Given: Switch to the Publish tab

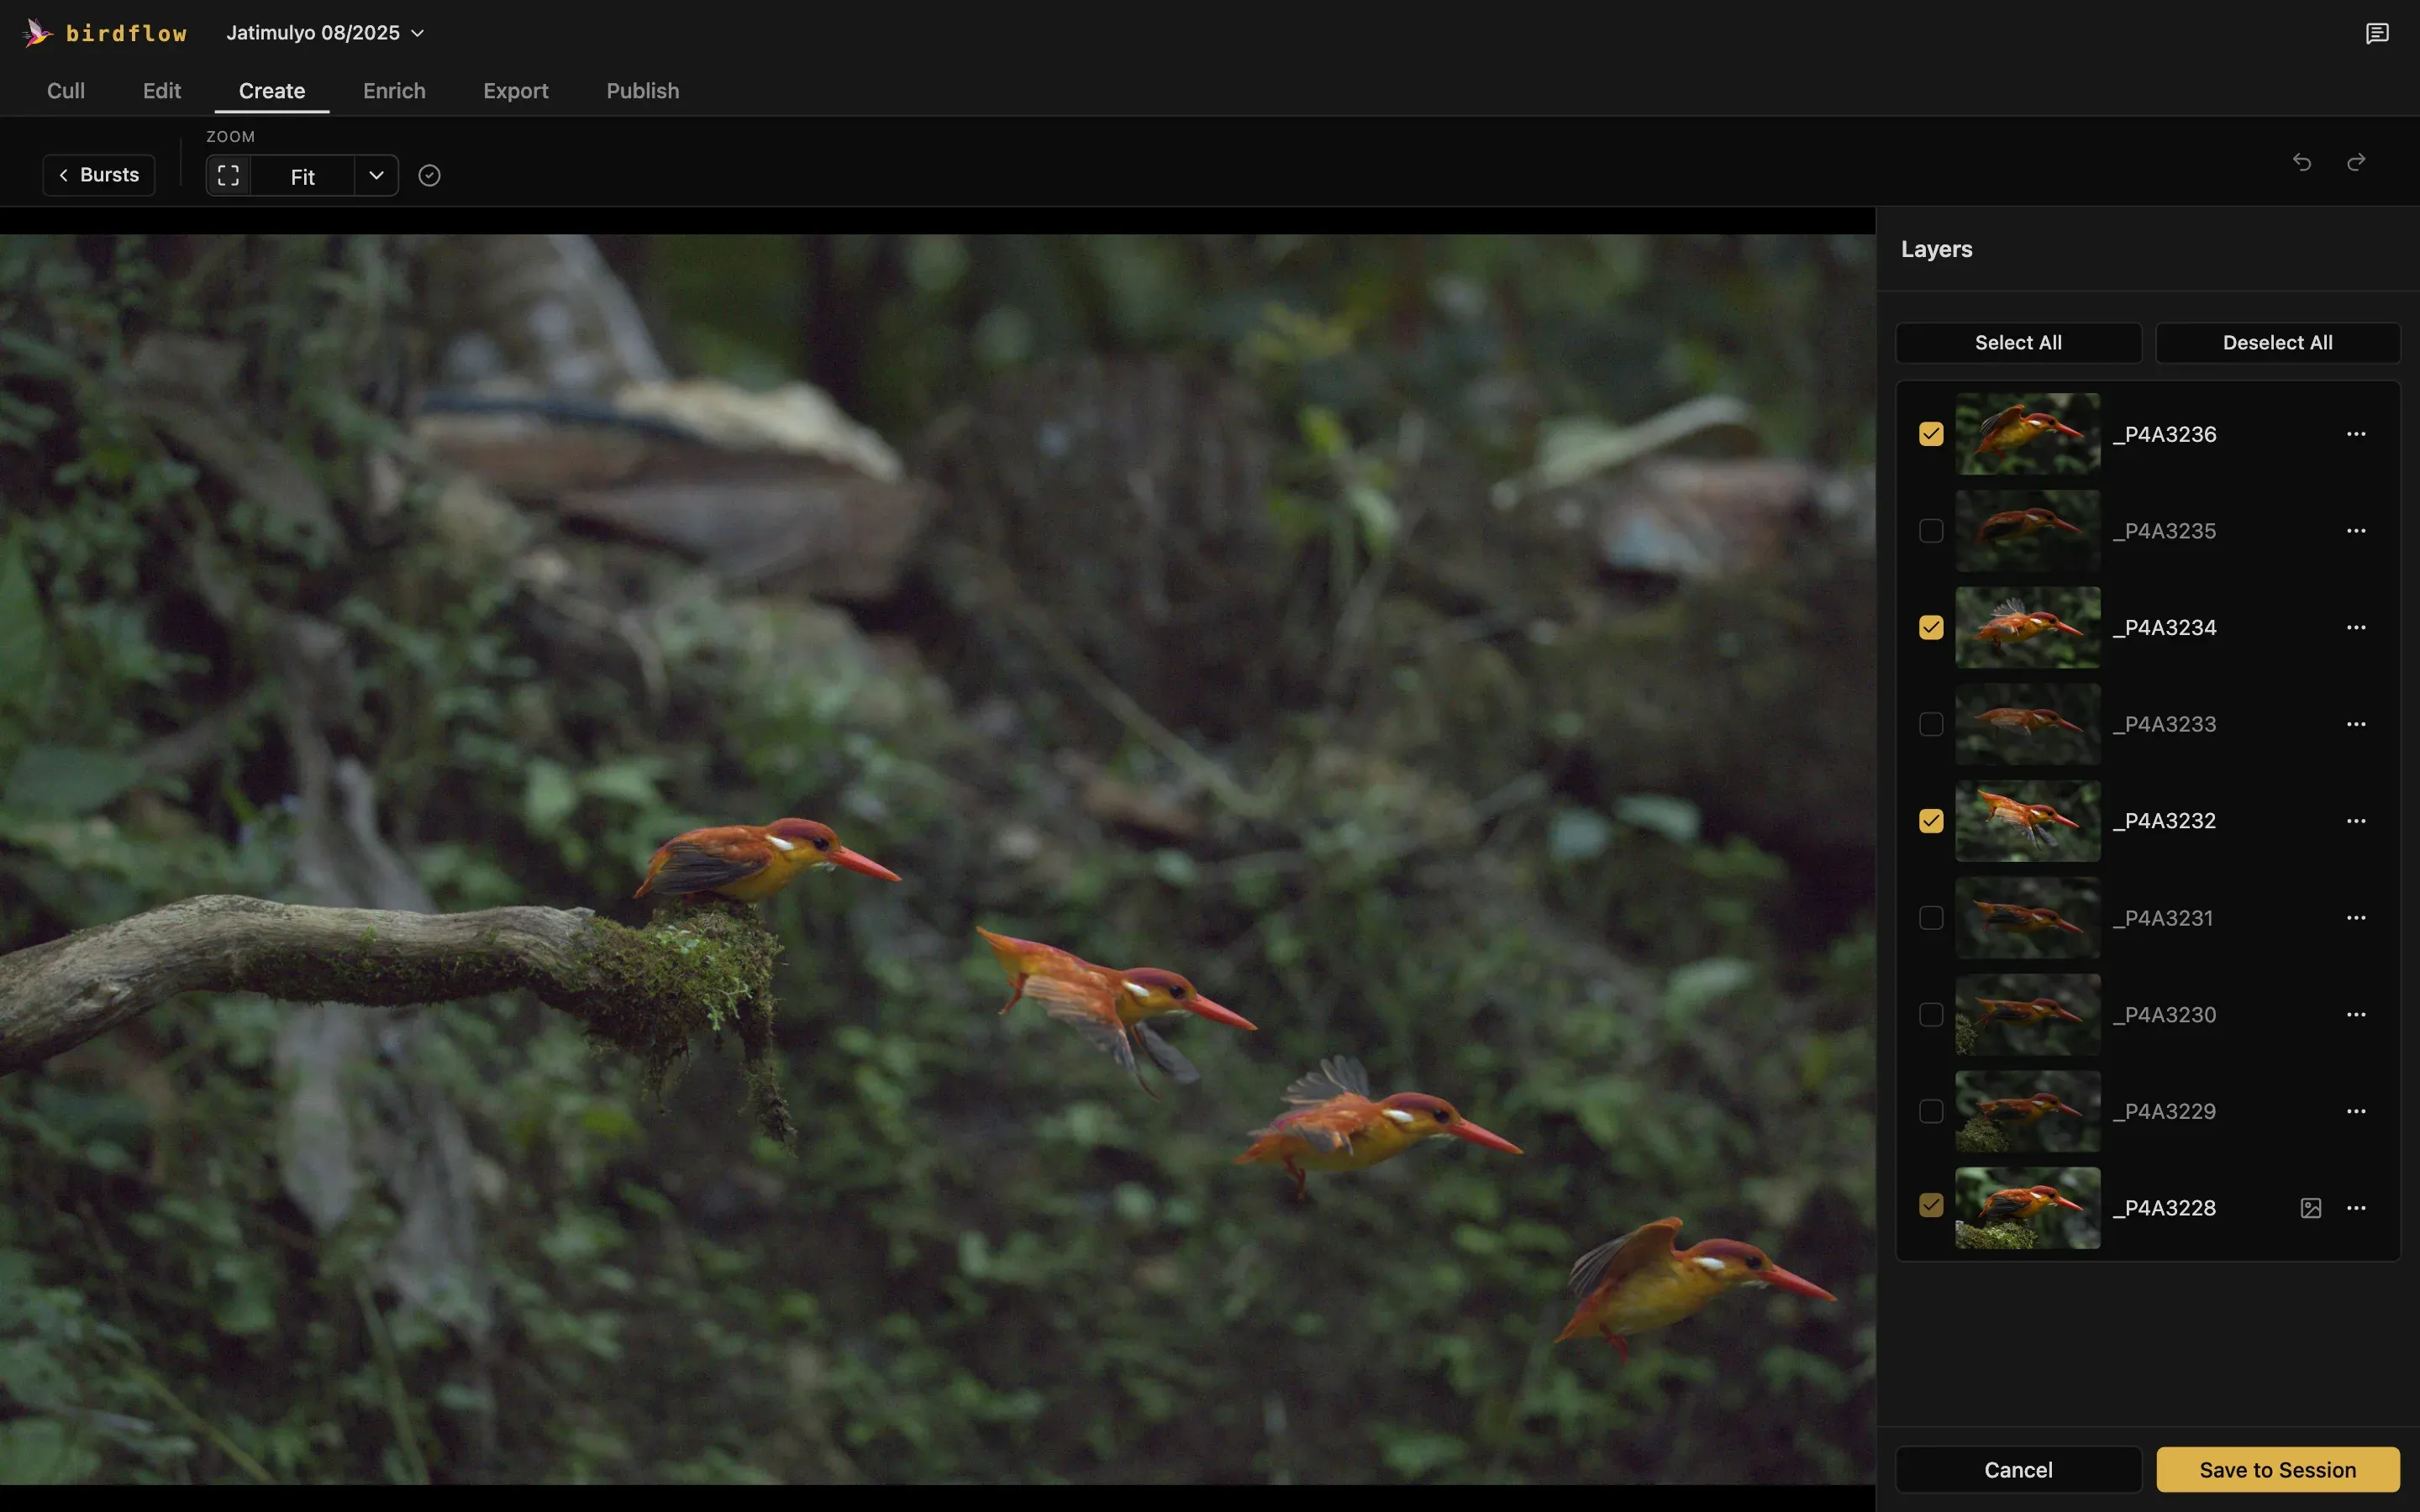Looking at the screenshot, I should [643, 91].
